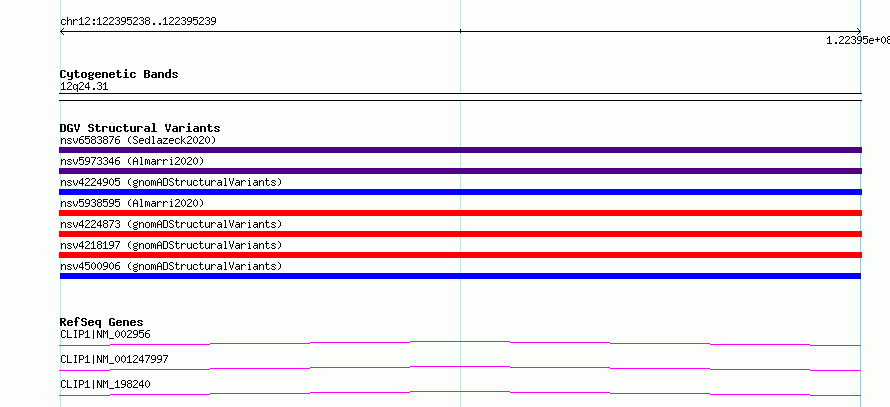The width and height of the screenshot is (890, 407).
Task: Click the black cytogenetic band bar
Action: pos(460,97)
